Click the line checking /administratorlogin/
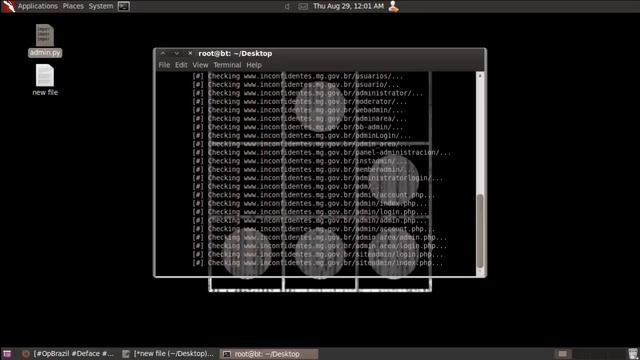This screenshot has height=360, width=640. click(318, 178)
